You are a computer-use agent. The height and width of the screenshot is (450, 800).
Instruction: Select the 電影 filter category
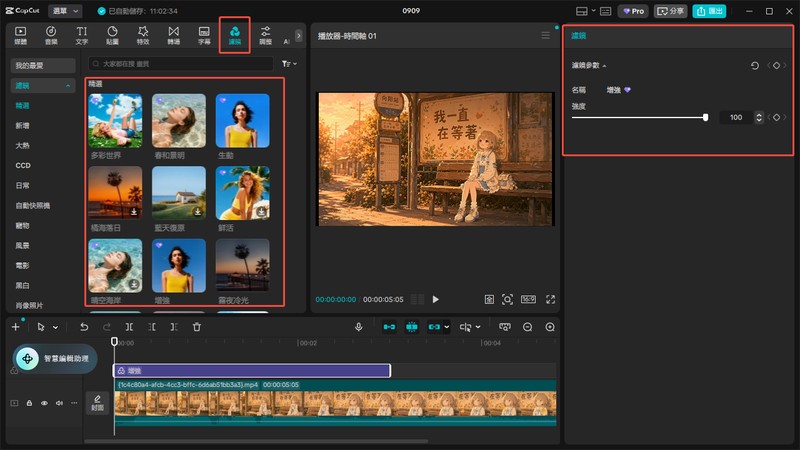(x=22, y=265)
